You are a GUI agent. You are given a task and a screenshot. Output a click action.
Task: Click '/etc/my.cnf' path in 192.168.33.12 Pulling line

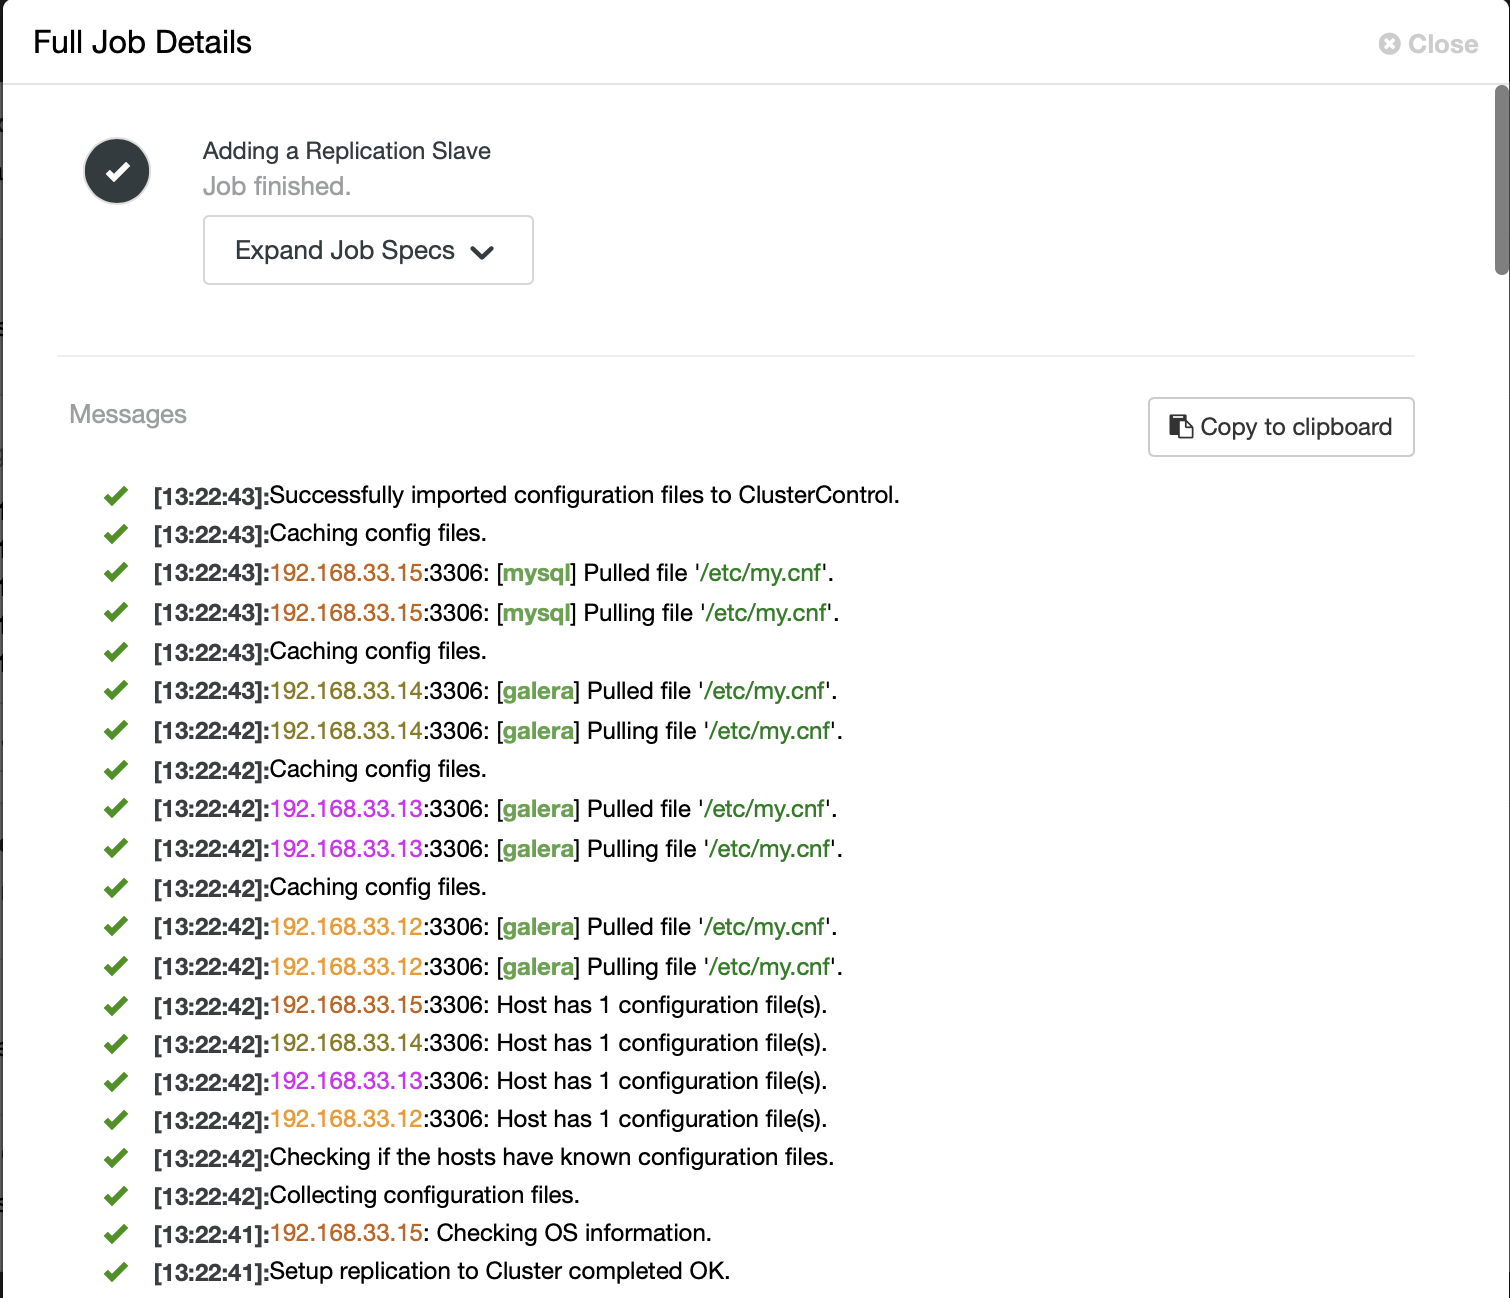pyautogui.click(x=770, y=967)
